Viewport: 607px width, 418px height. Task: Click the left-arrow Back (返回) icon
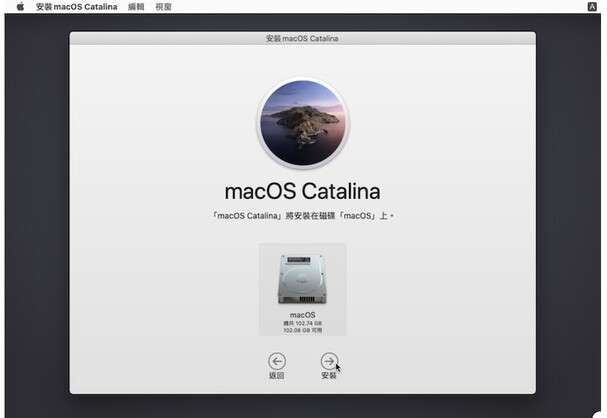[x=277, y=361]
